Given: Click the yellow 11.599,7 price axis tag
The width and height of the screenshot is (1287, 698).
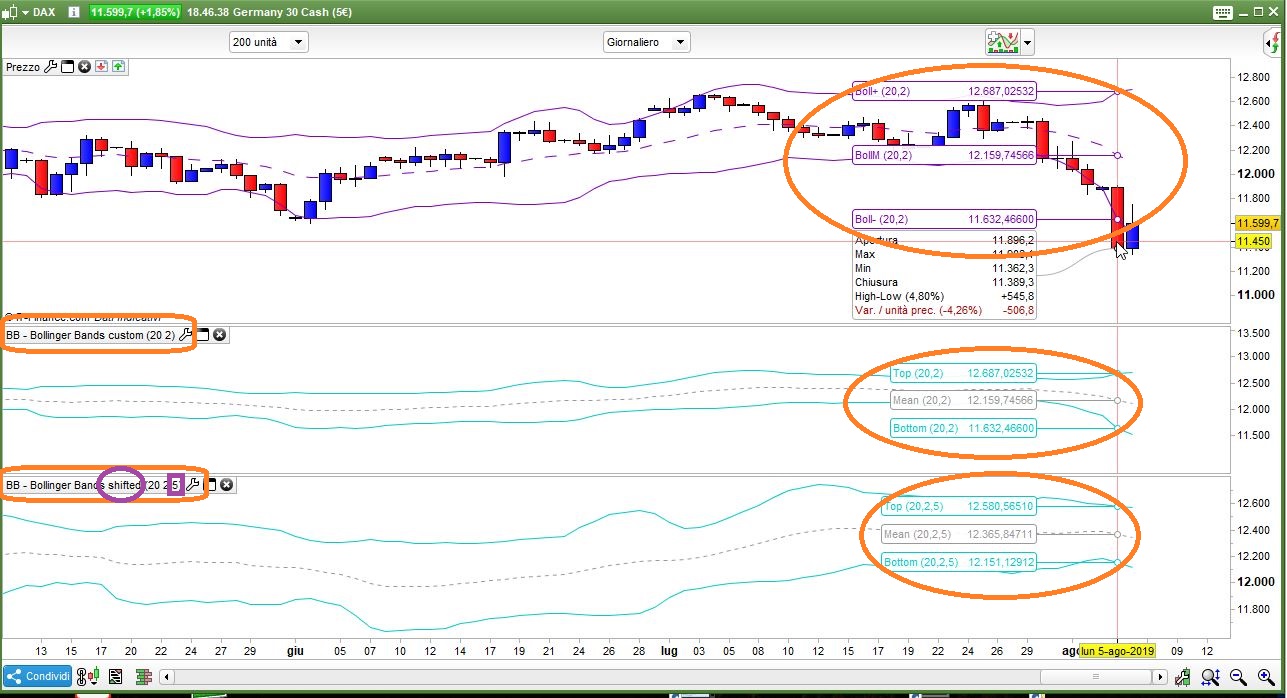Looking at the screenshot, I should point(1260,224).
